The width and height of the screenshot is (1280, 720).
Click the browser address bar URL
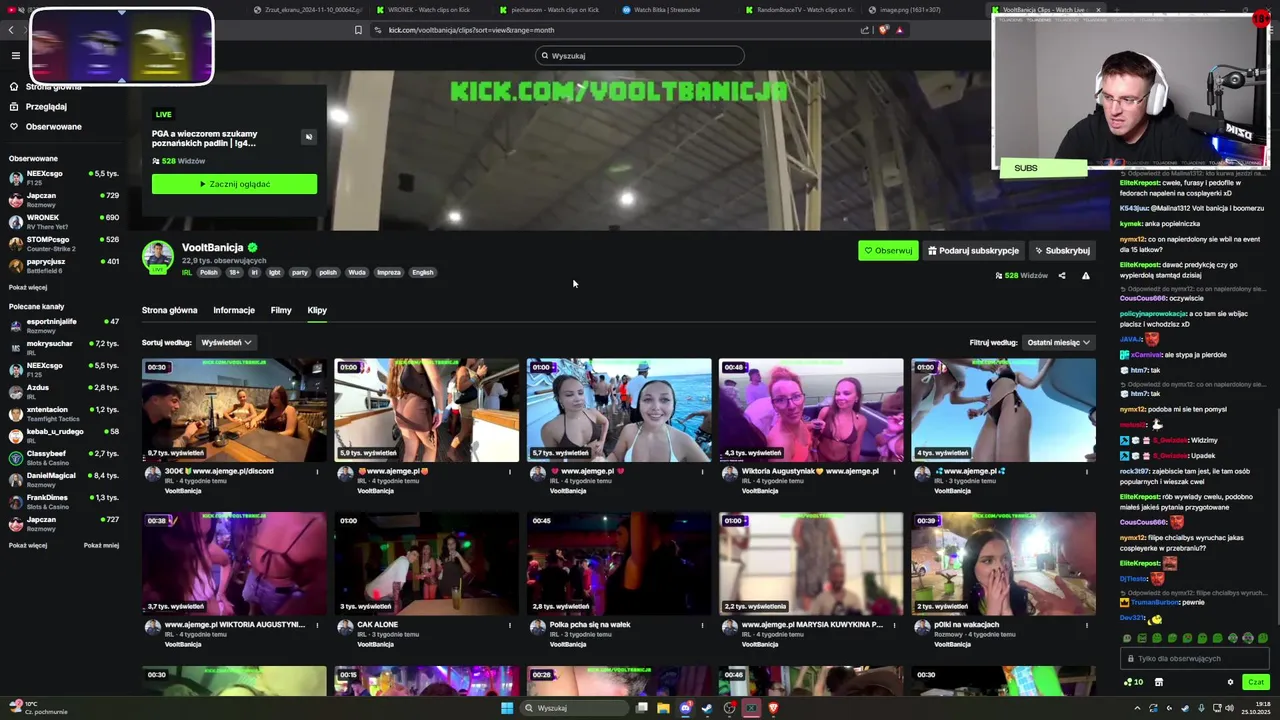[471, 30]
